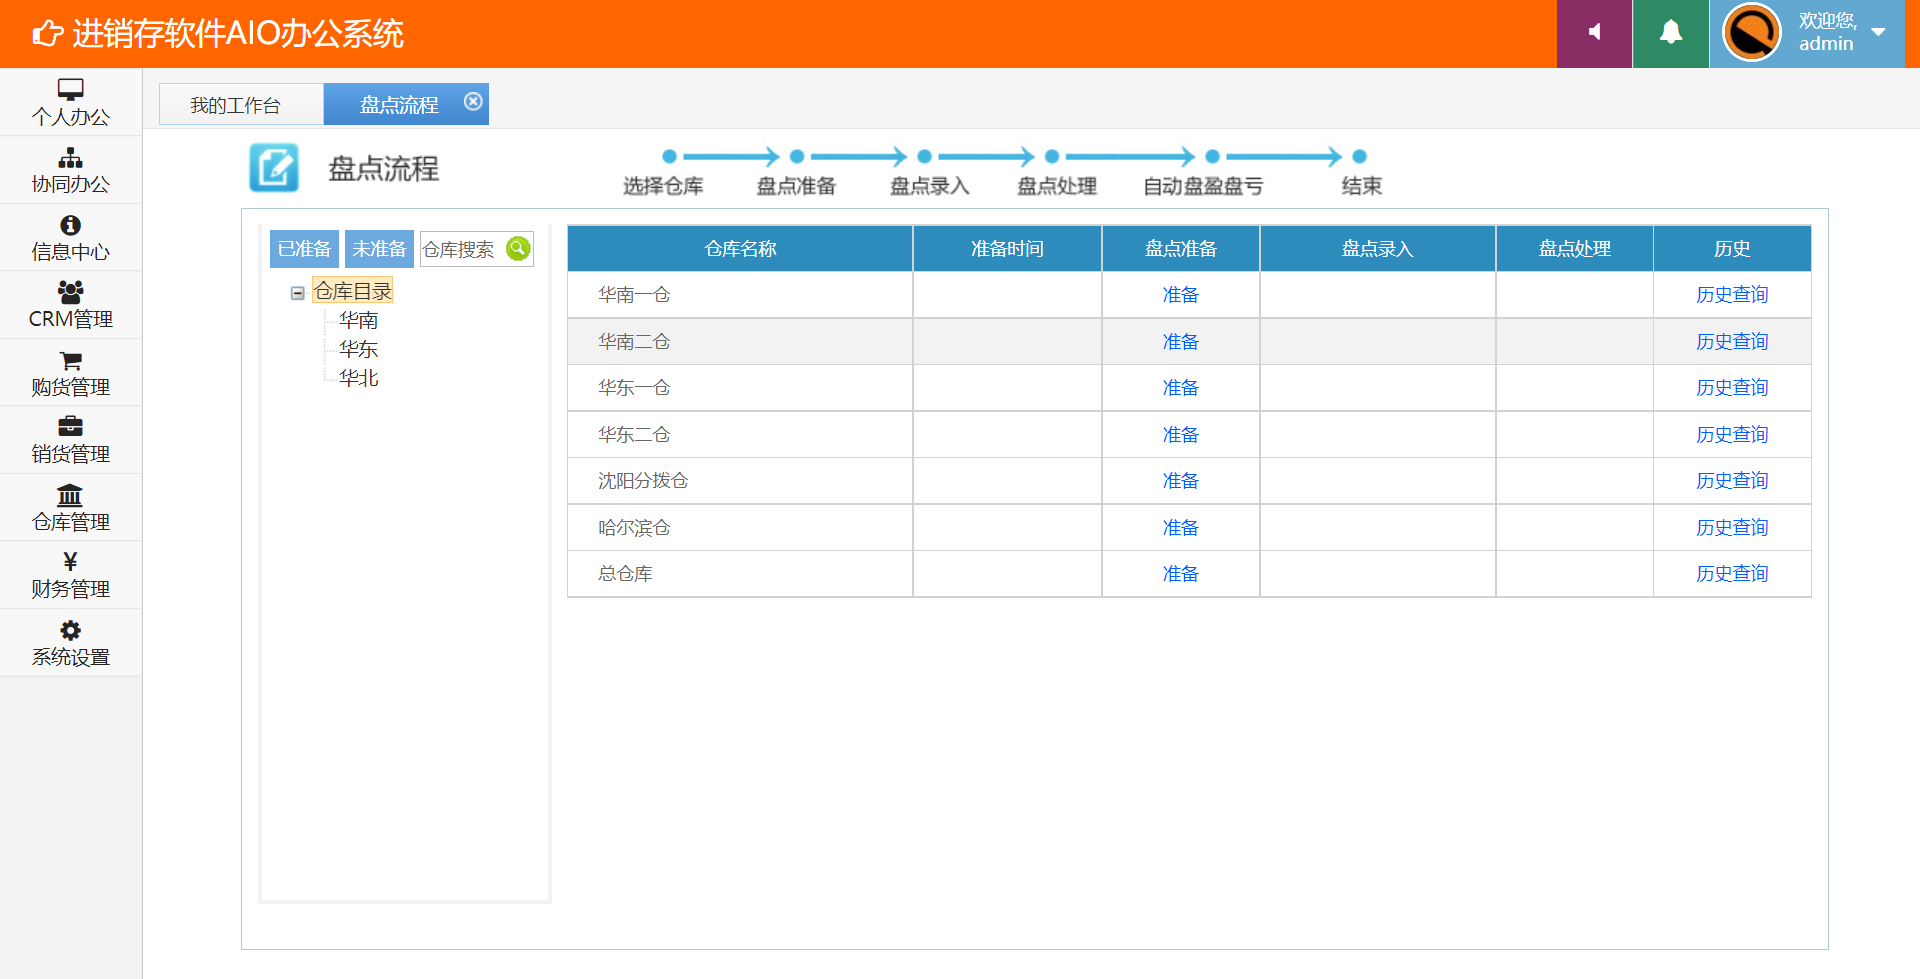Collapse the 仓库目录 tree node
This screenshot has width=1920, height=979.
click(x=297, y=293)
